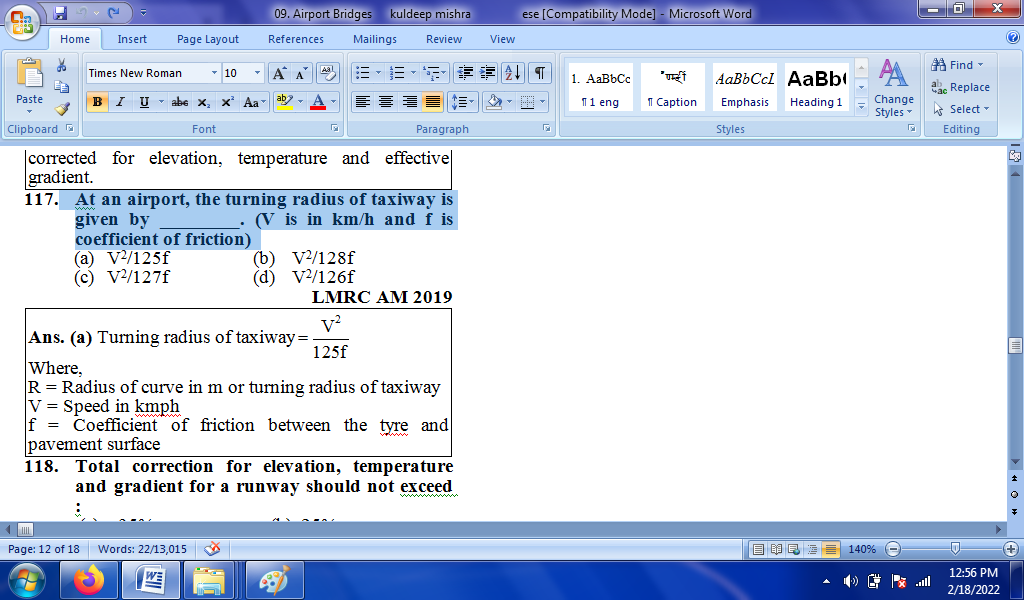
Task: Select the Format Painter brush
Action: coord(61,108)
